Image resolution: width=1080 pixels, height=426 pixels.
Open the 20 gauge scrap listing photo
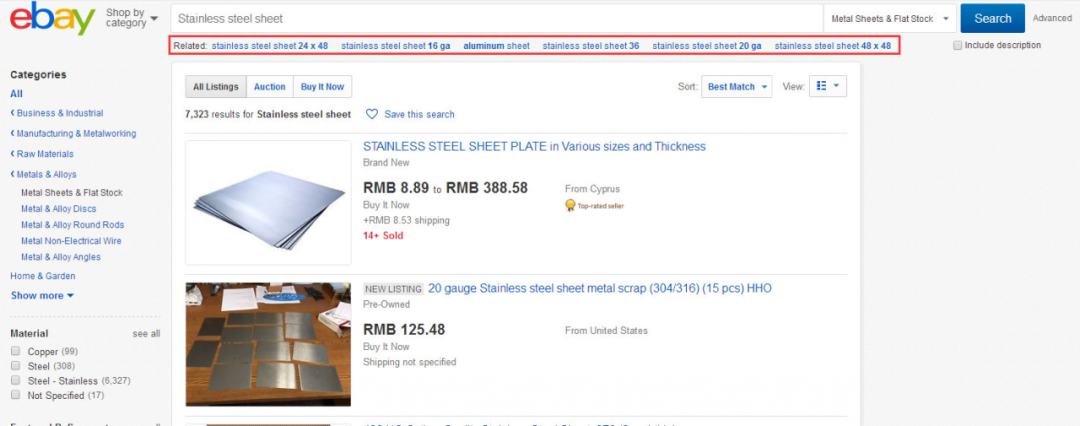click(x=268, y=343)
